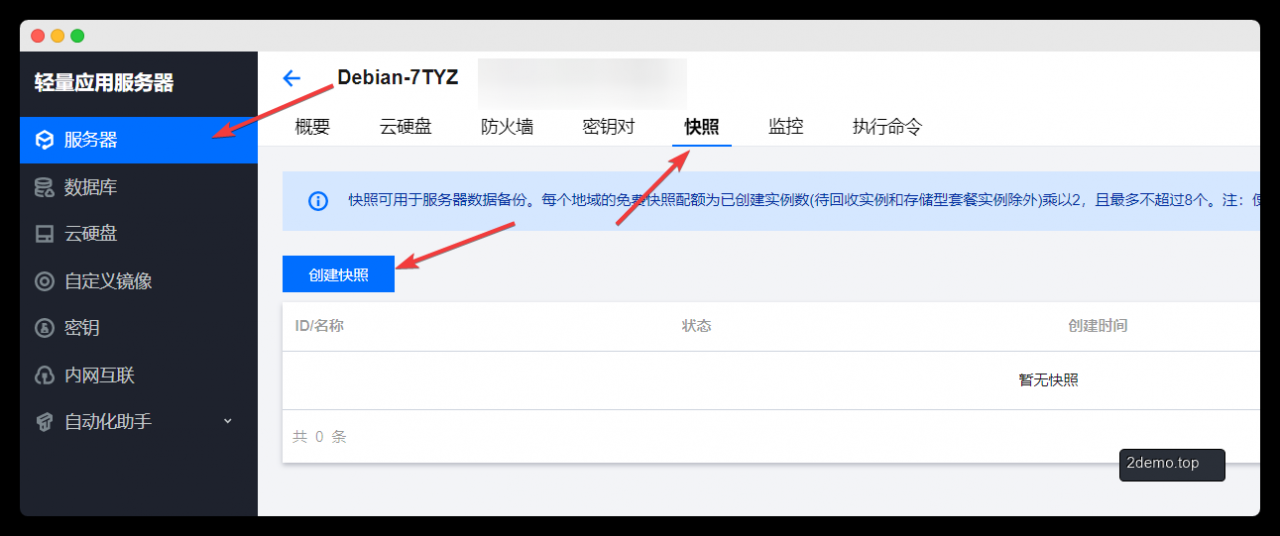Switch to the 概要 tab
The width and height of the screenshot is (1280, 536).
(x=312, y=127)
